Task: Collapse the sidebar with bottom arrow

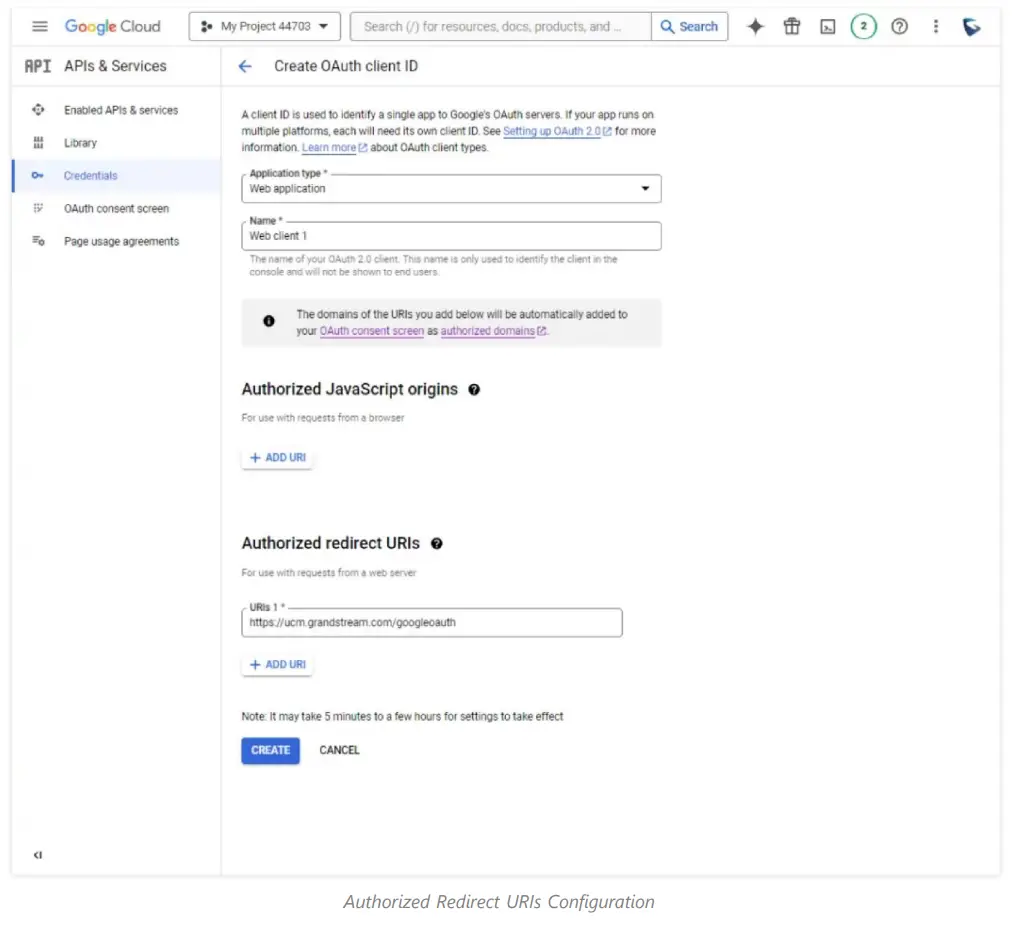Action: [x=38, y=855]
